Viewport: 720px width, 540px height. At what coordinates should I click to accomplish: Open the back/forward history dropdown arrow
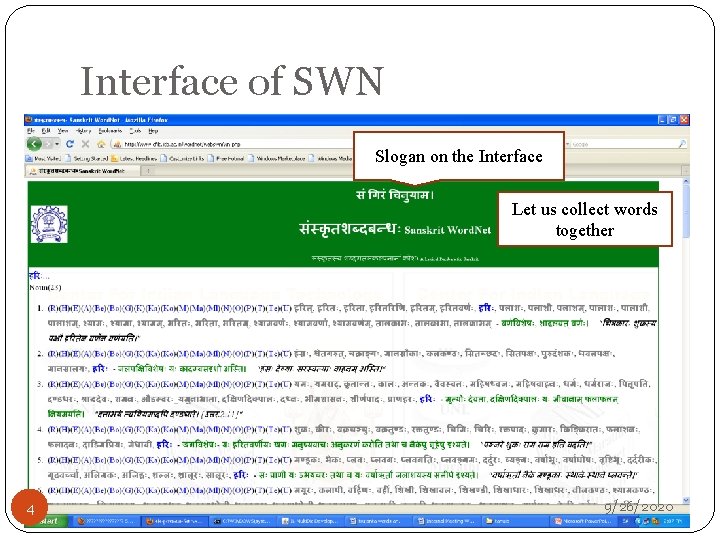coord(57,144)
